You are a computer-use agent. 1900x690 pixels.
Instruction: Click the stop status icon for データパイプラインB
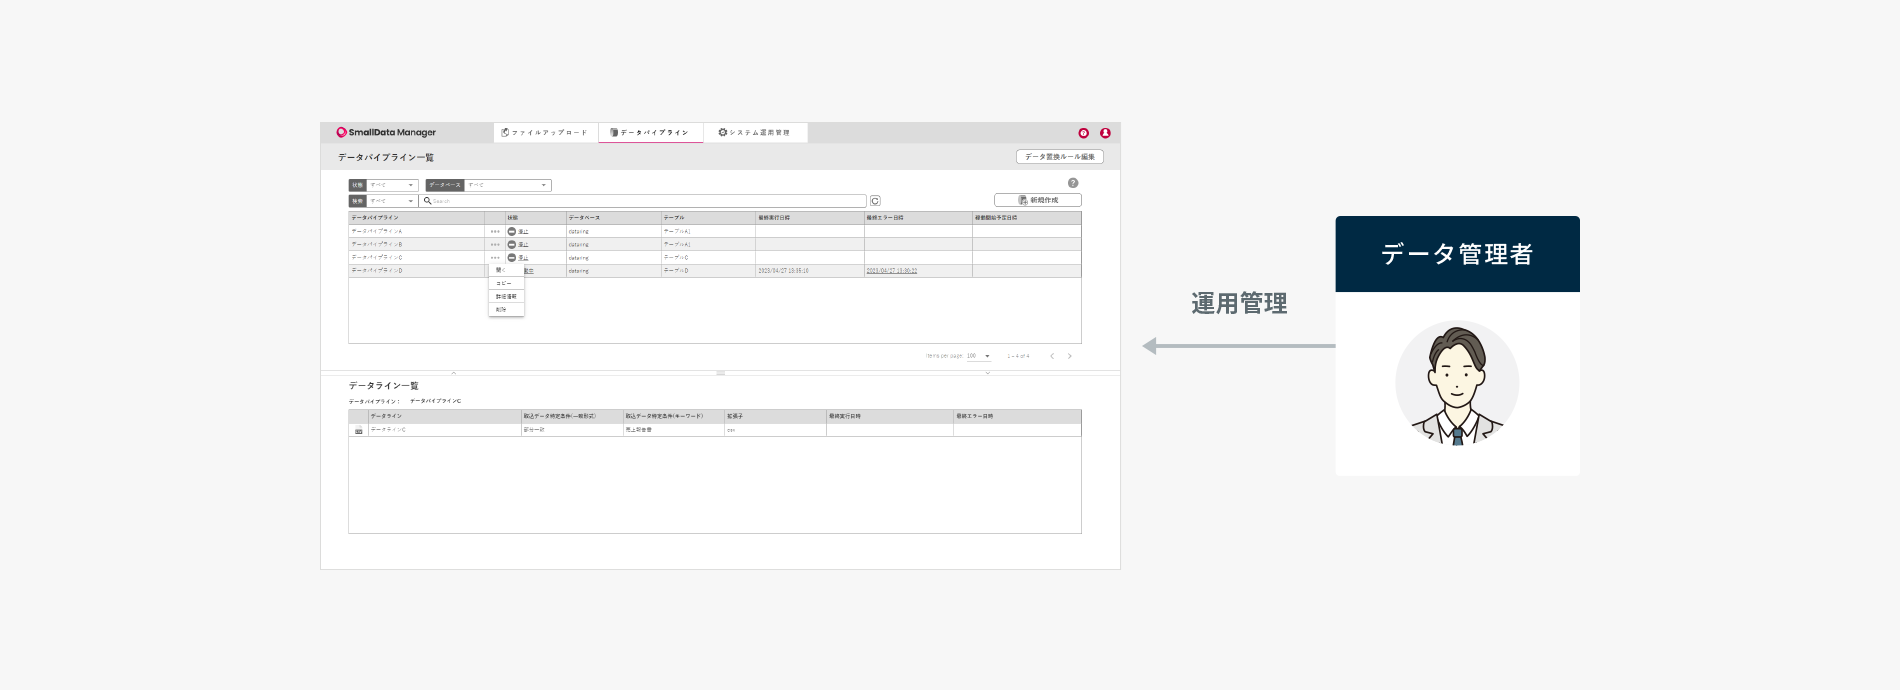[x=512, y=244]
